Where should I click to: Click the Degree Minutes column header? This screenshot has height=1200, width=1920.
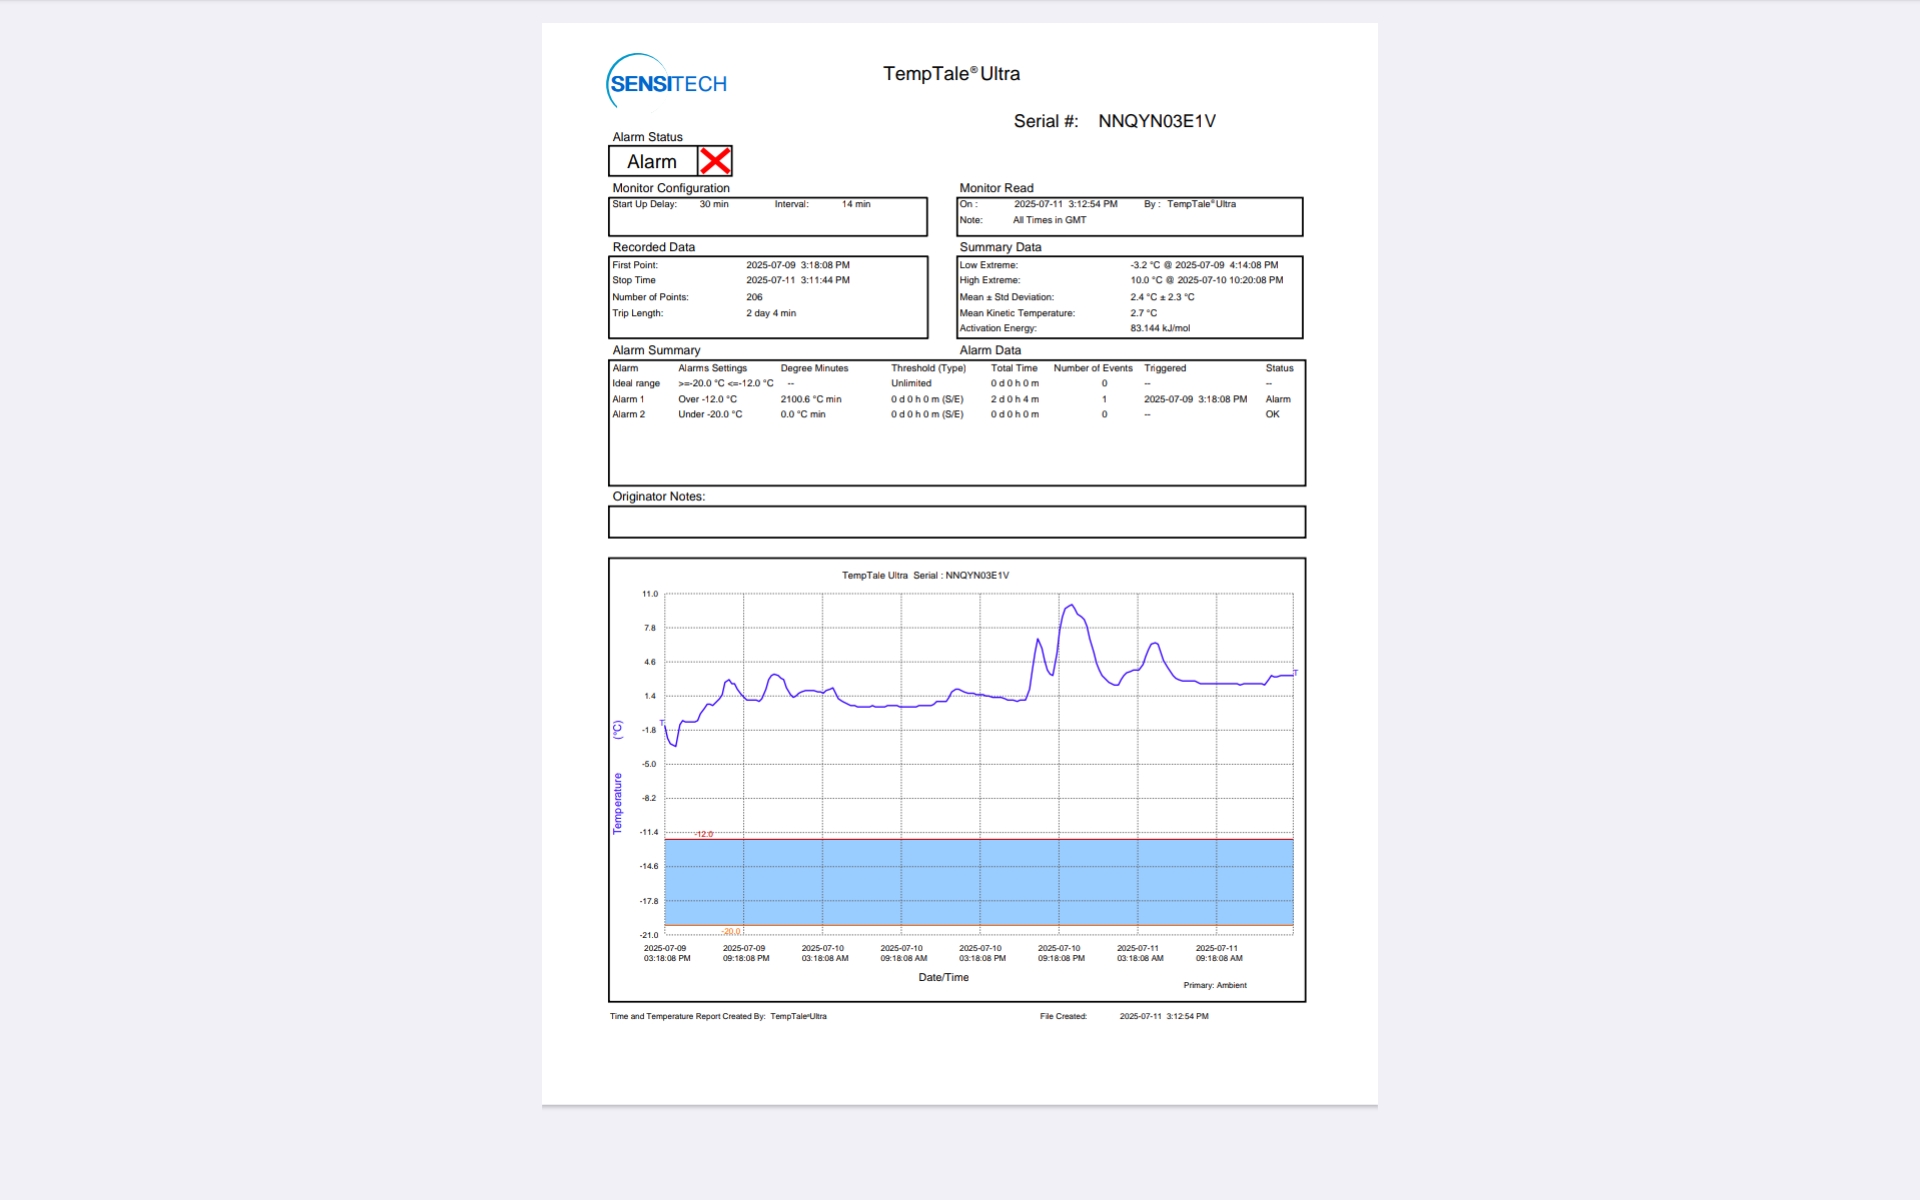(814, 368)
